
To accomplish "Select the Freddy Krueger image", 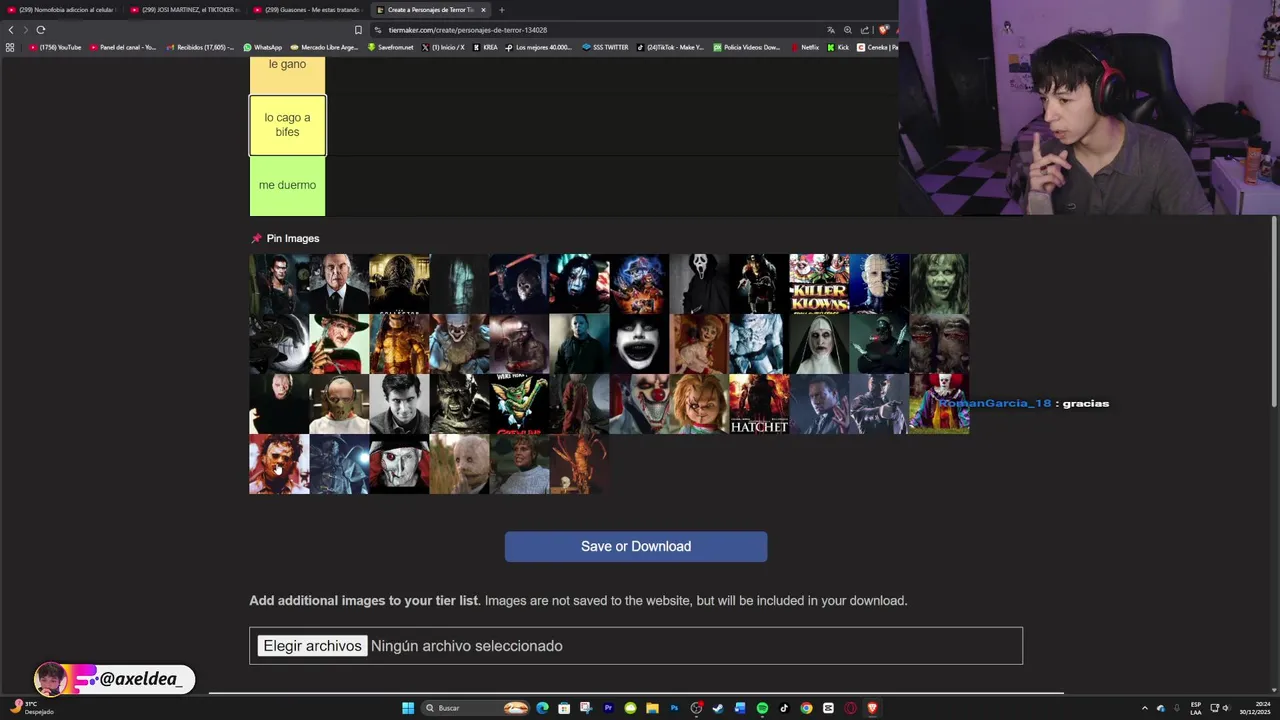I will 339,344.
